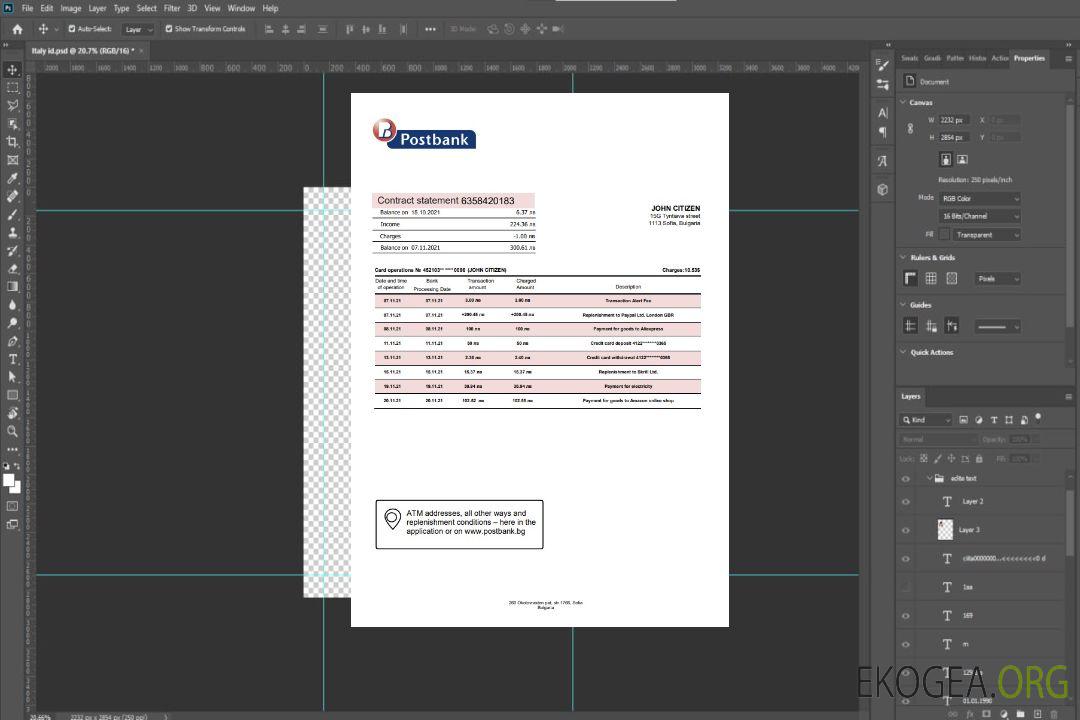The height and width of the screenshot is (720, 1080).
Task: Open the Window menu
Action: (241, 8)
